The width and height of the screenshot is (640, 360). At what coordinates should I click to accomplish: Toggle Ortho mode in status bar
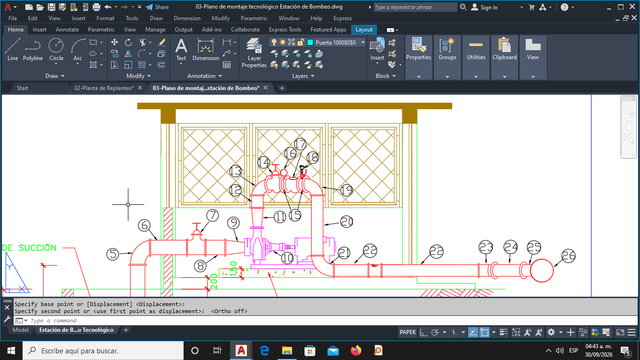pos(424,332)
